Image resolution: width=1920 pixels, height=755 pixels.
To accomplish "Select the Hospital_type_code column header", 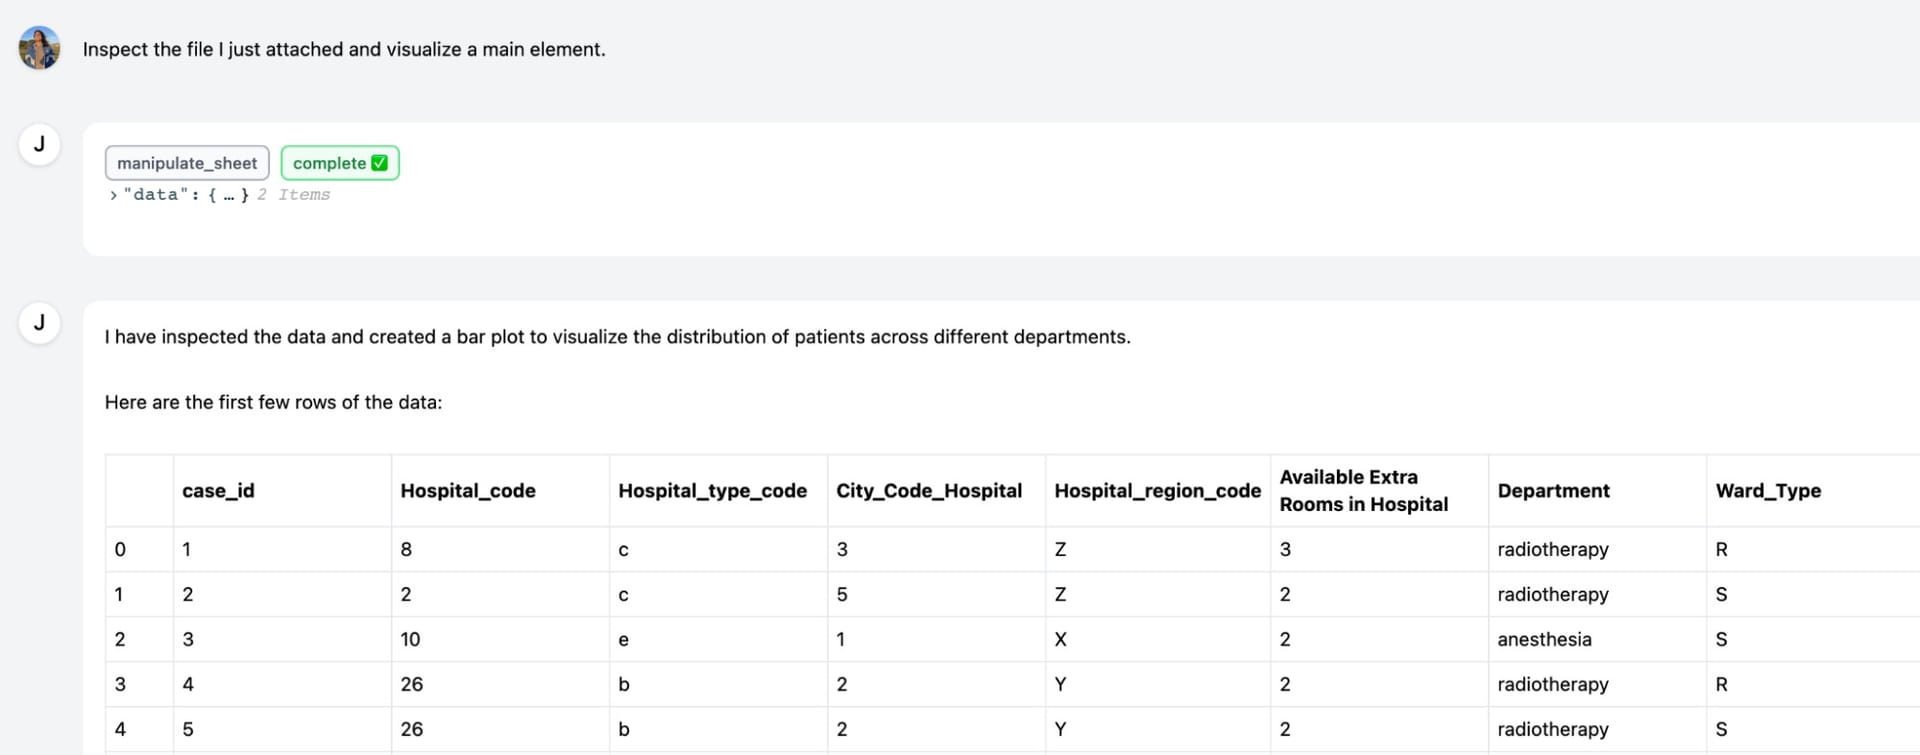I will pyautogui.click(x=718, y=491).
